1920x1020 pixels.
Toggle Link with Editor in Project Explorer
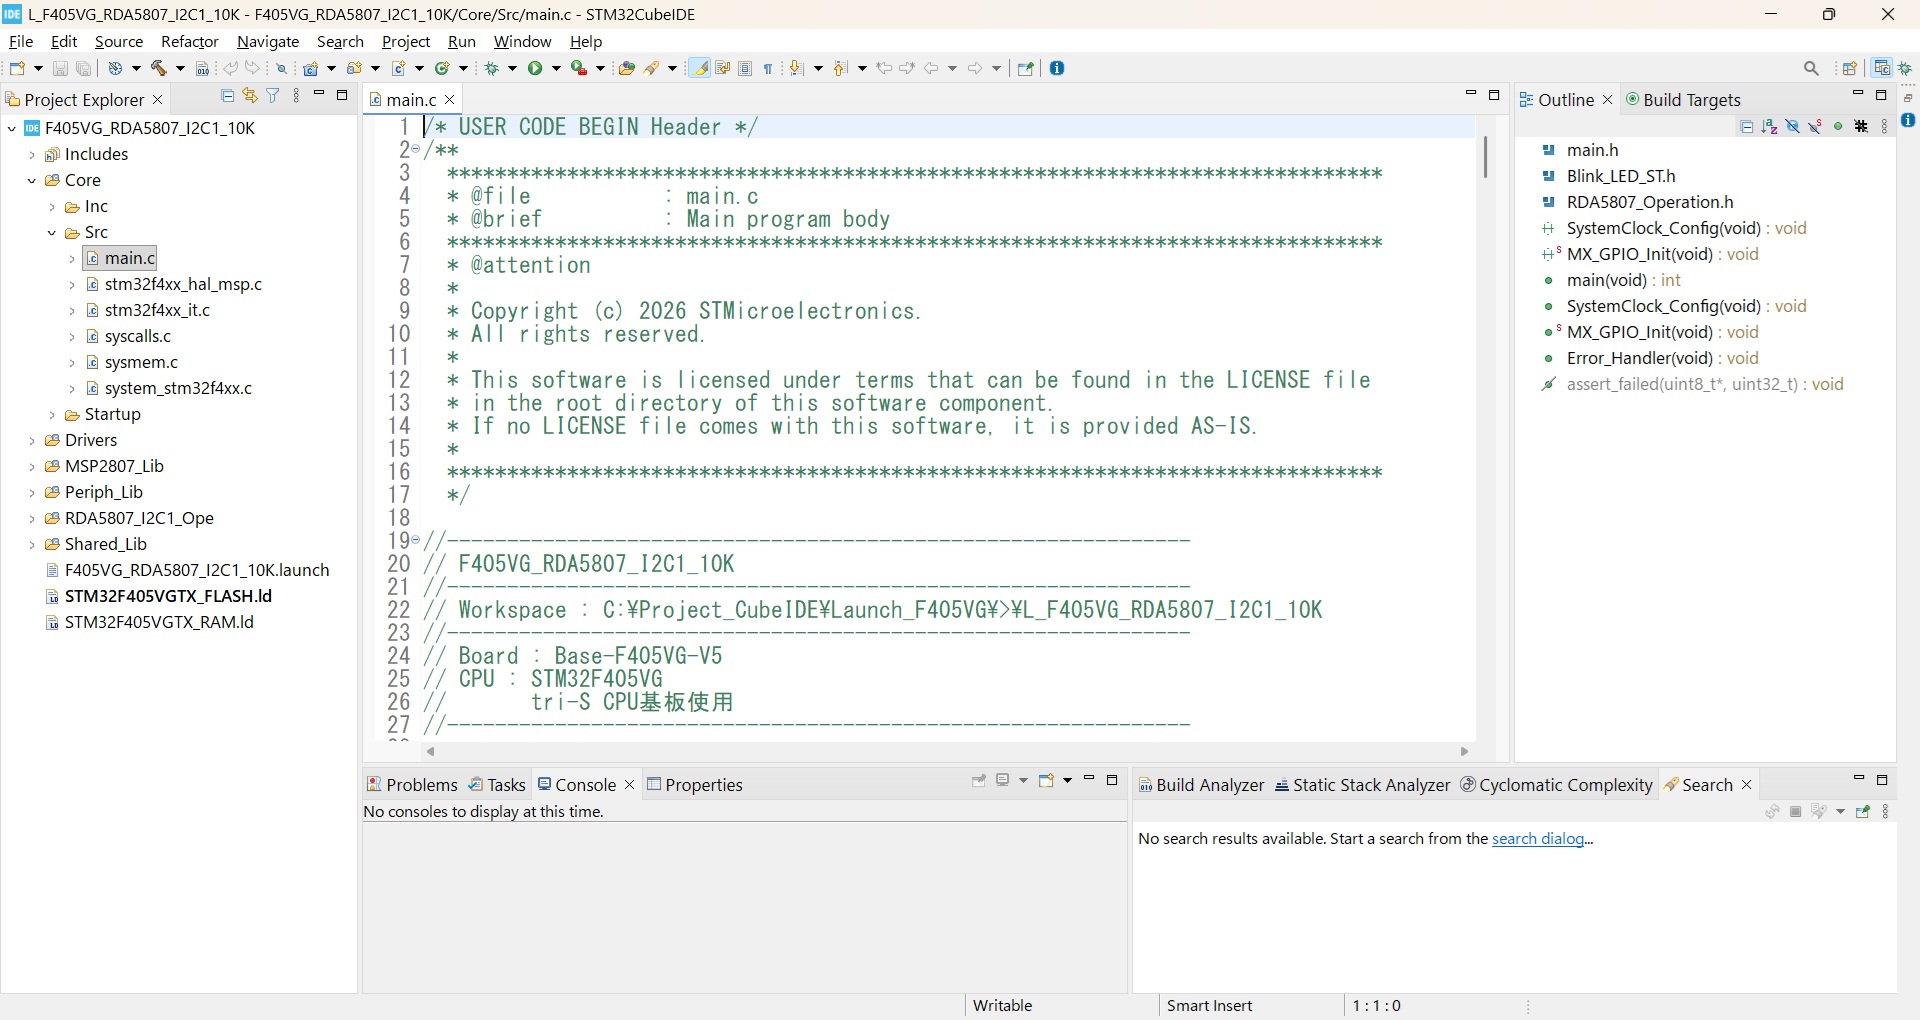[249, 96]
